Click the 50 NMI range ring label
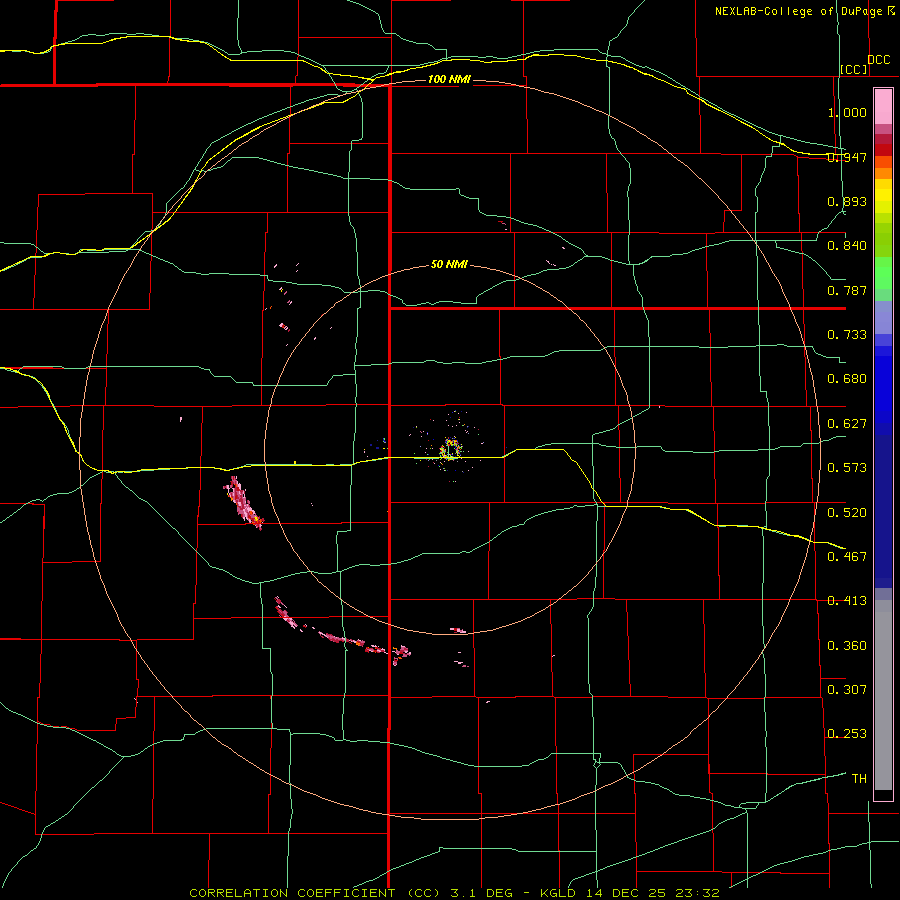 (x=449, y=265)
